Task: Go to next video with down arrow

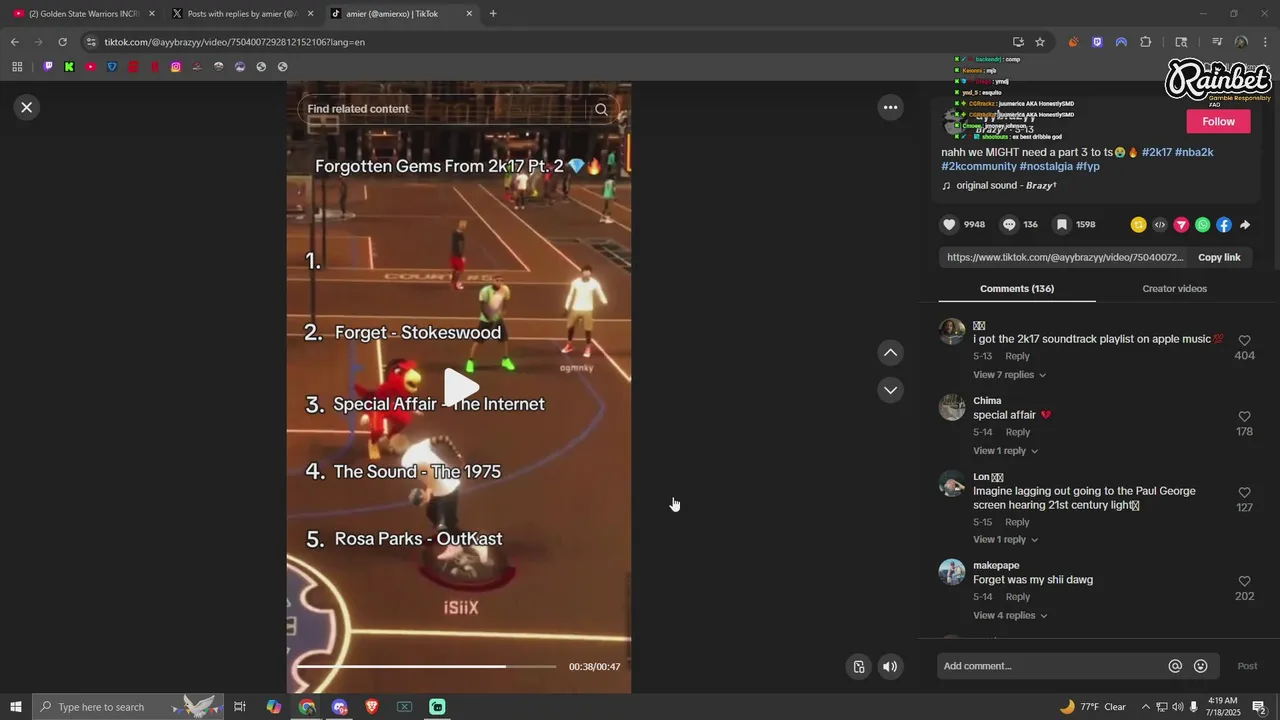Action: pyautogui.click(x=890, y=390)
